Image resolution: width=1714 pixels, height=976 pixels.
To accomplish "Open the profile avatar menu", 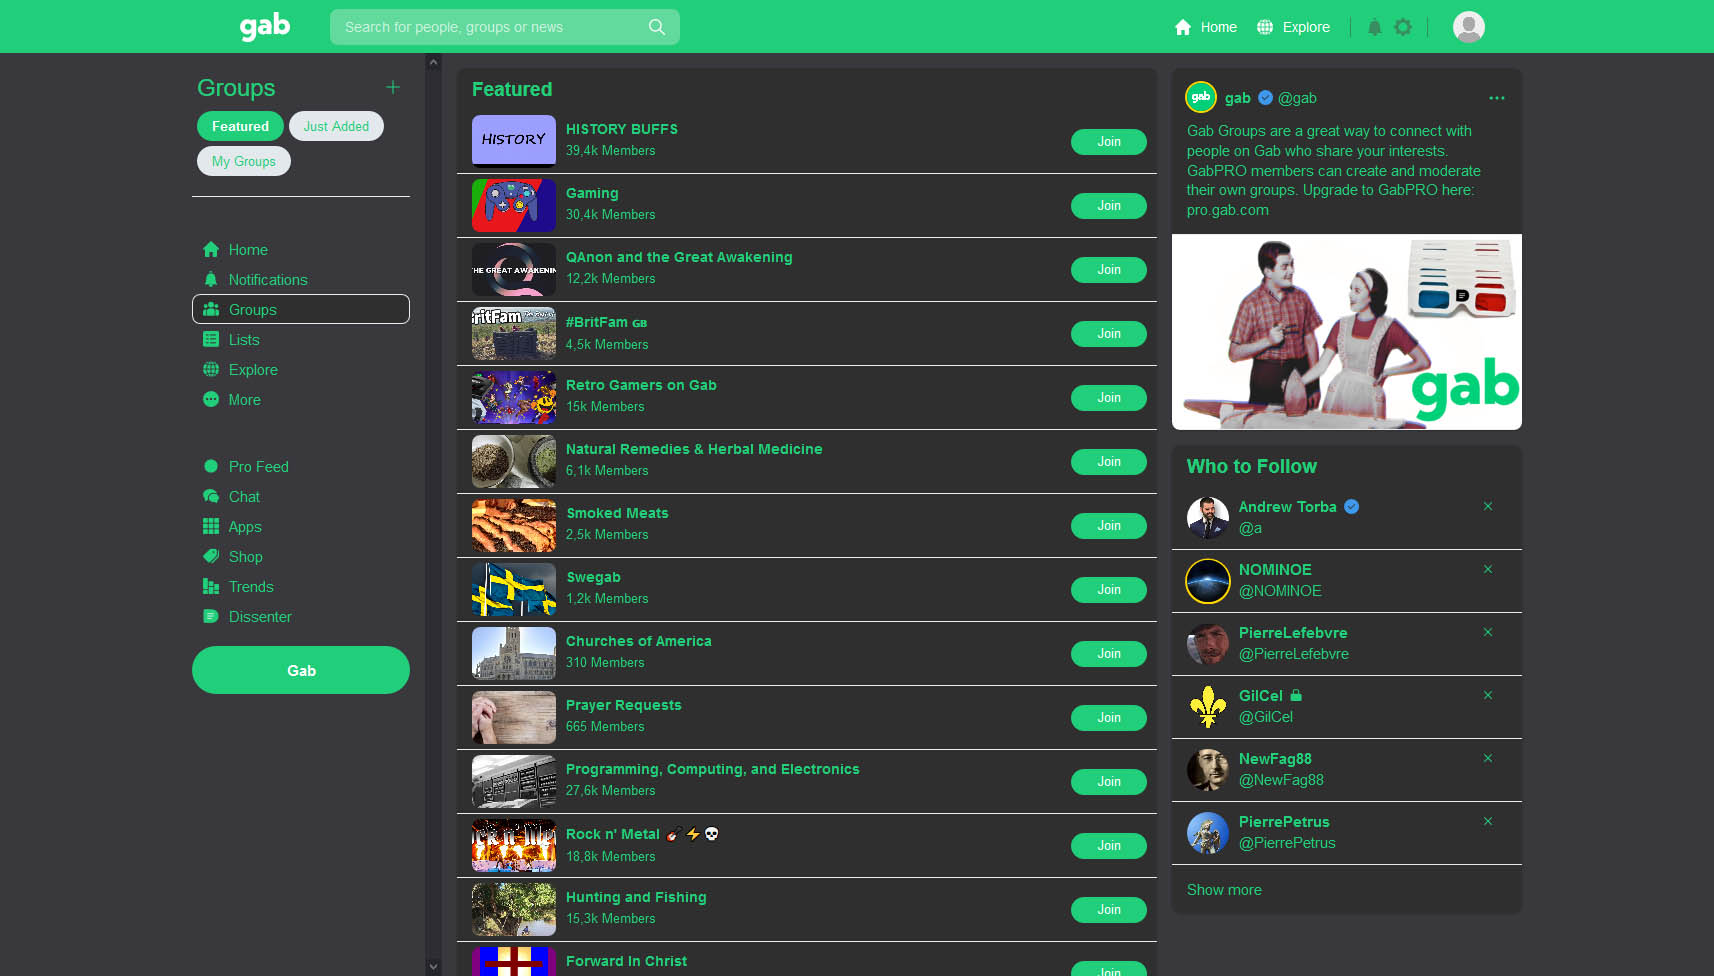I will pos(1469,27).
